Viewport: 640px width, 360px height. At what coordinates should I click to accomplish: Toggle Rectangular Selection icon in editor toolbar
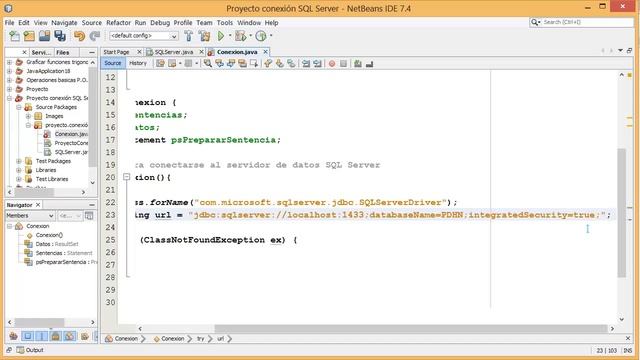coord(254,63)
